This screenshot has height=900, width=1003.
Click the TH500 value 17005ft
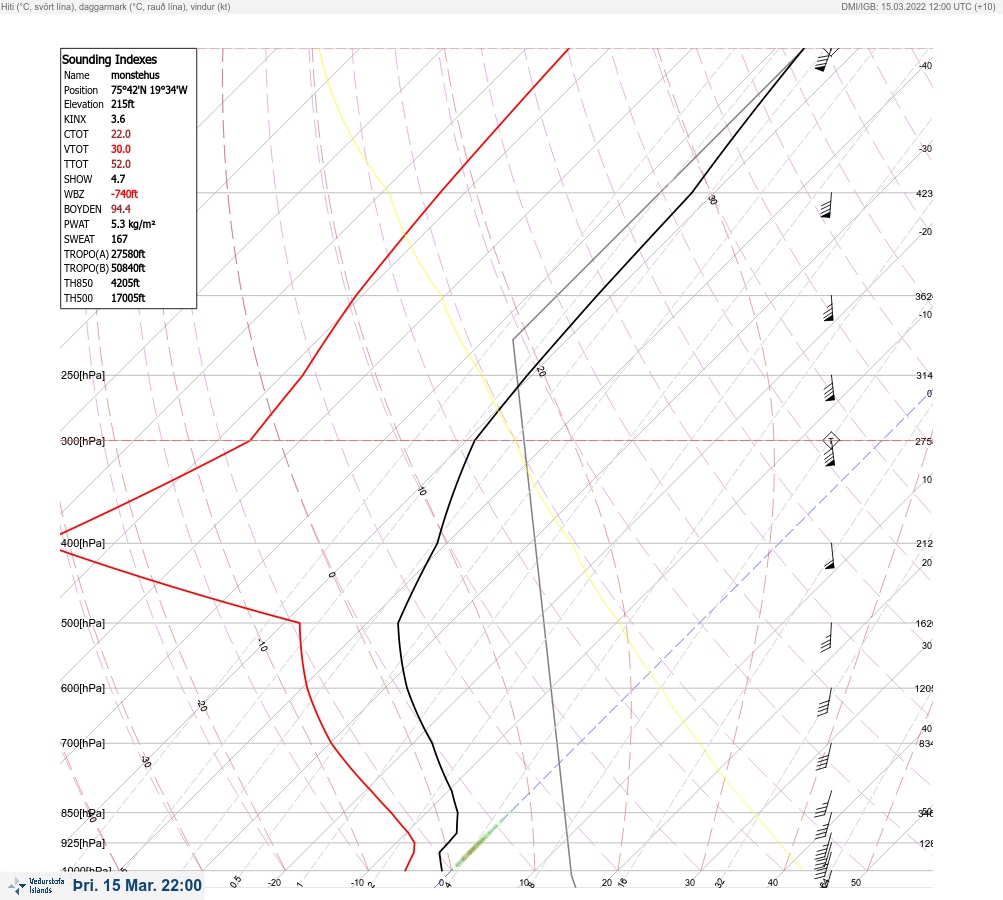[x=128, y=298]
